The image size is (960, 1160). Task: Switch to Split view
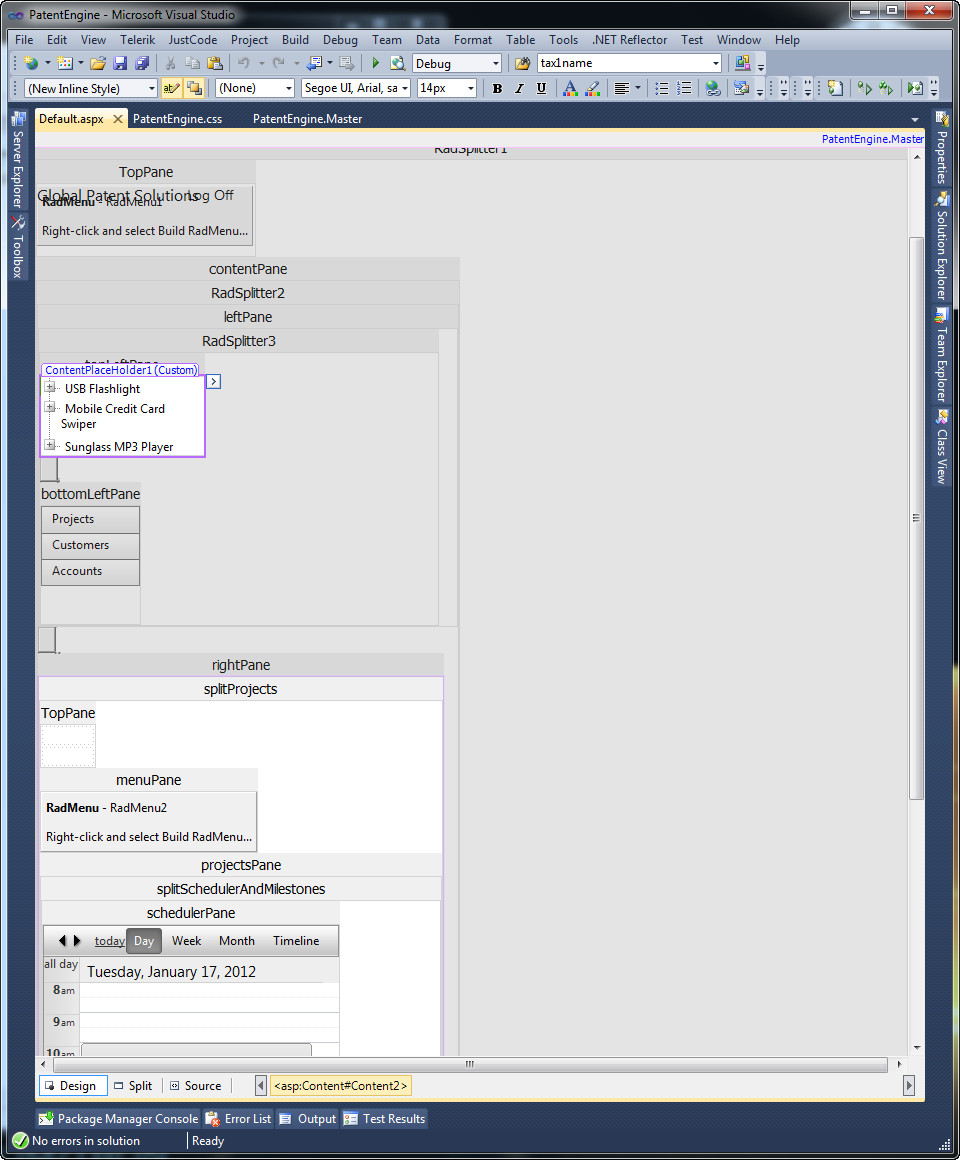pos(133,1086)
